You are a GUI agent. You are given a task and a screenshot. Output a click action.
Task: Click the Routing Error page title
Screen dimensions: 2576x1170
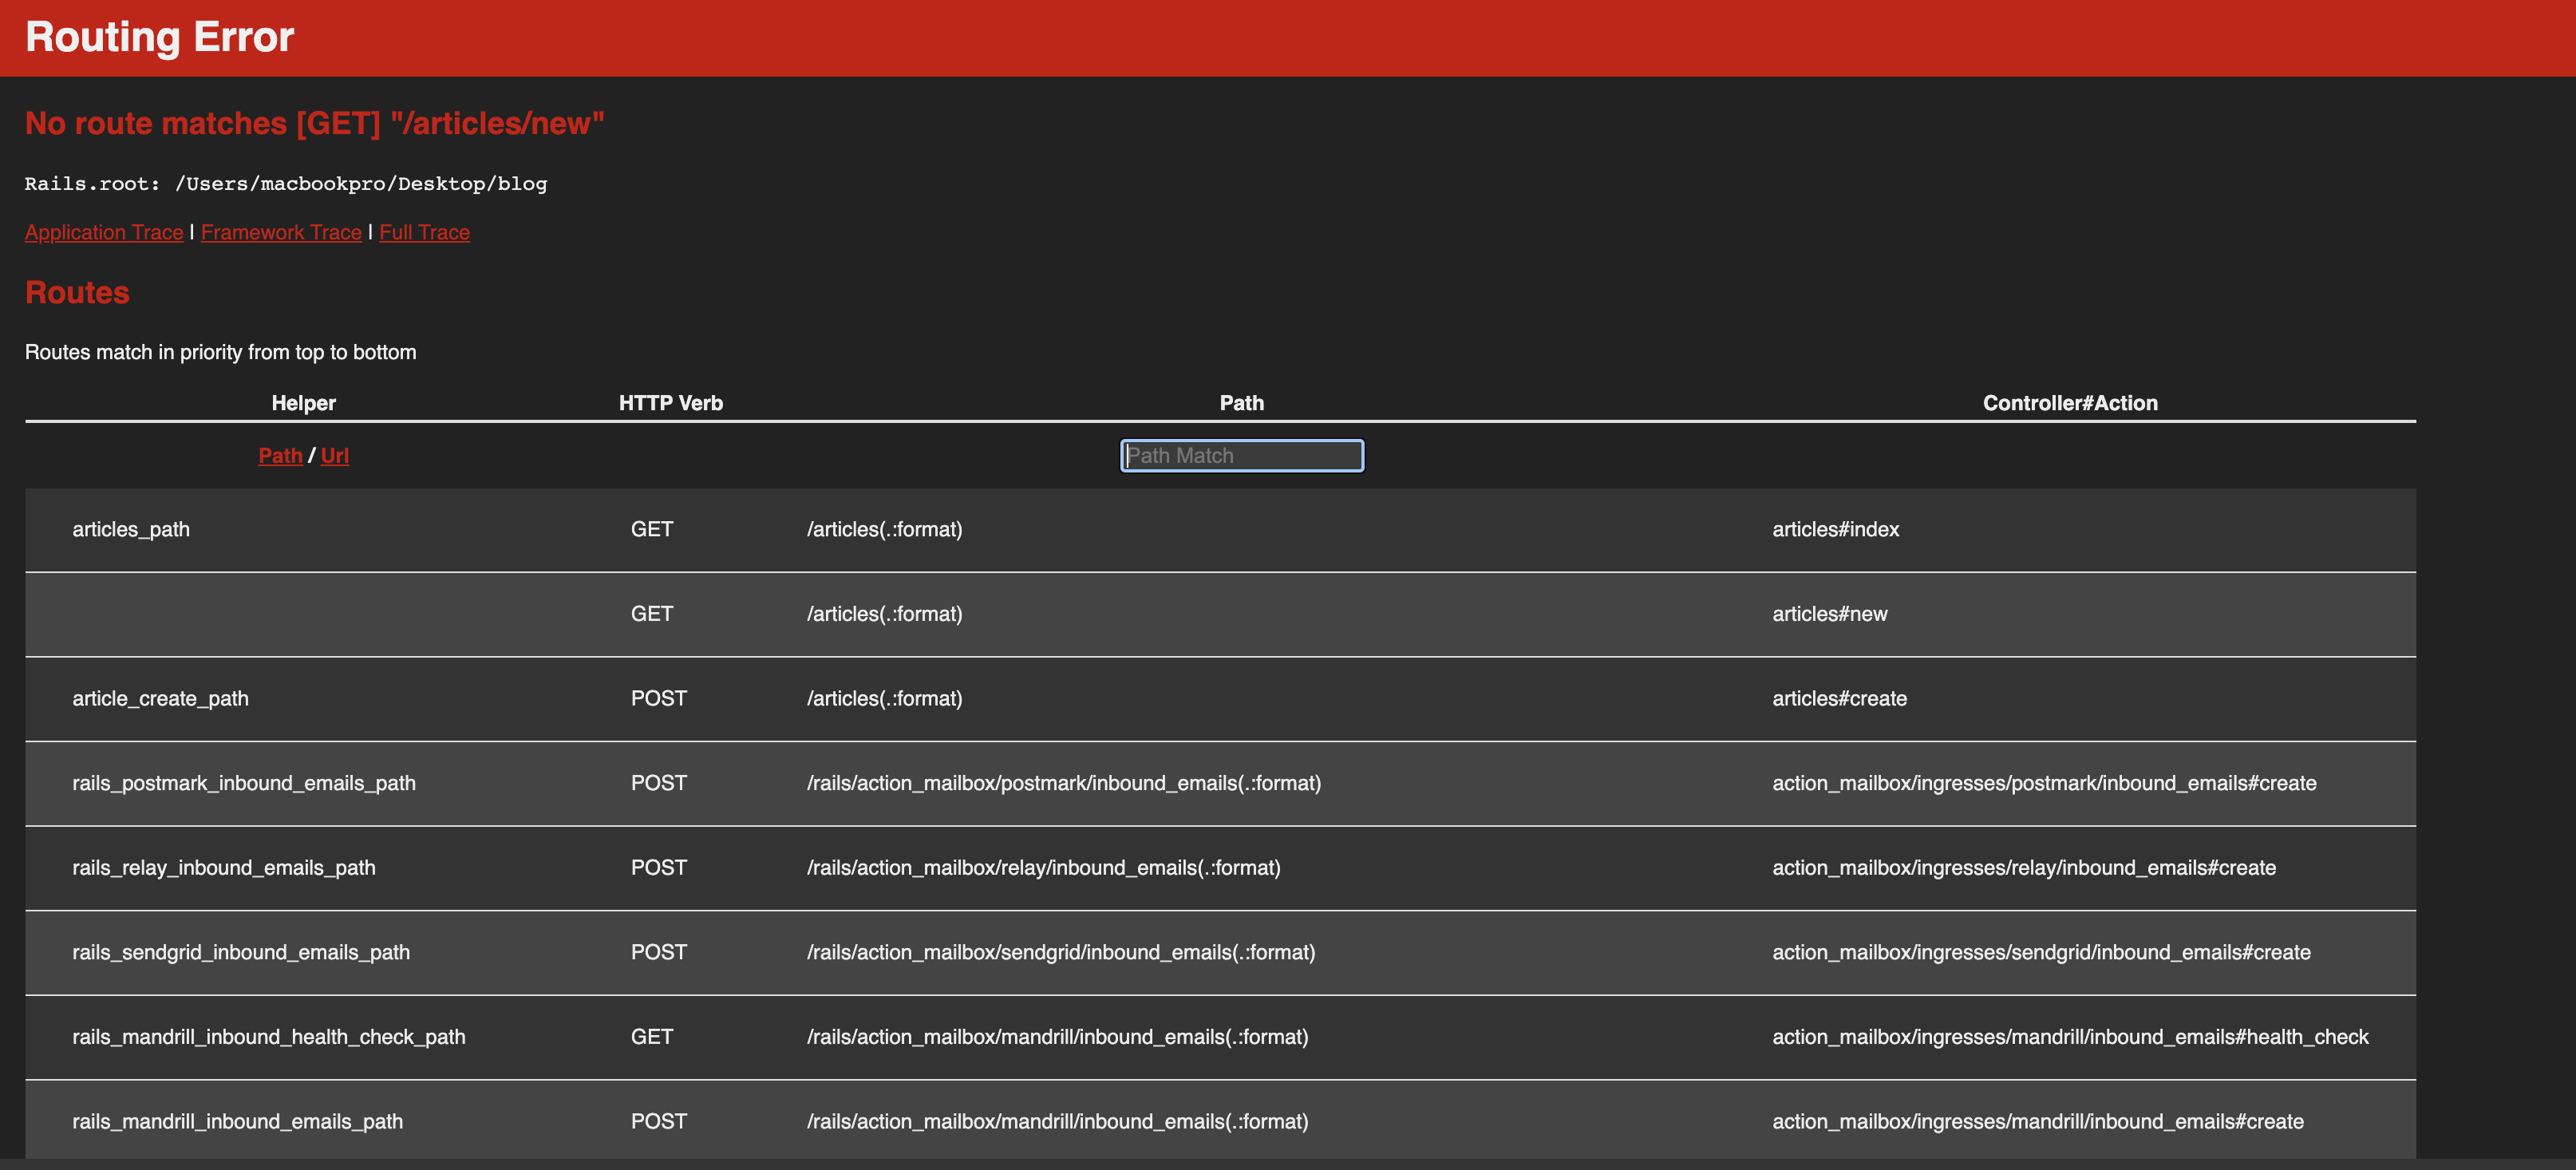160,37
